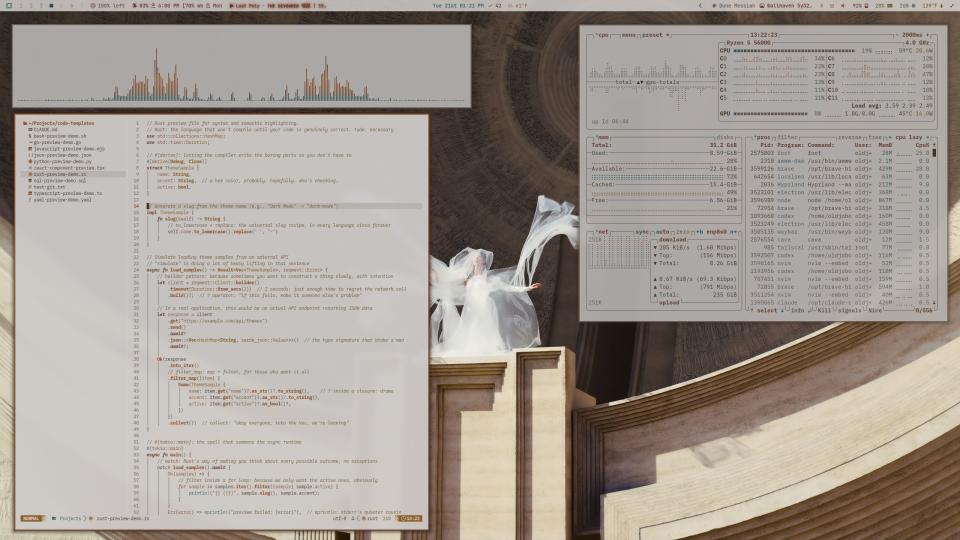Click the braces icon next to json-preview-demo.json
960x540 pixels.
point(30,155)
